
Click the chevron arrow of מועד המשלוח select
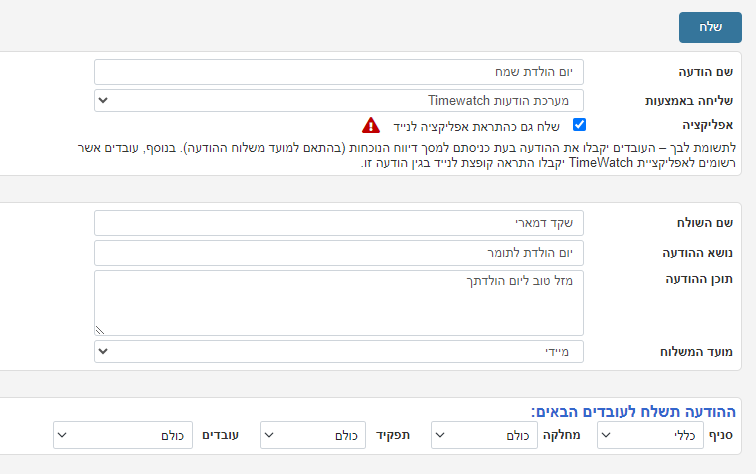click(103, 352)
